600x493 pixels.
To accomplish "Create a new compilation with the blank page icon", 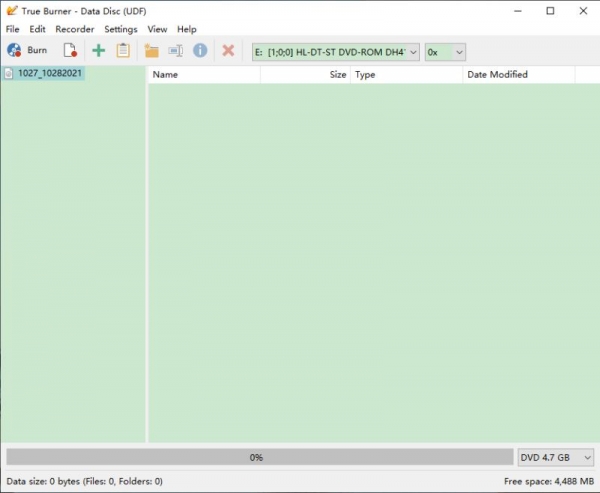I will [x=70, y=50].
